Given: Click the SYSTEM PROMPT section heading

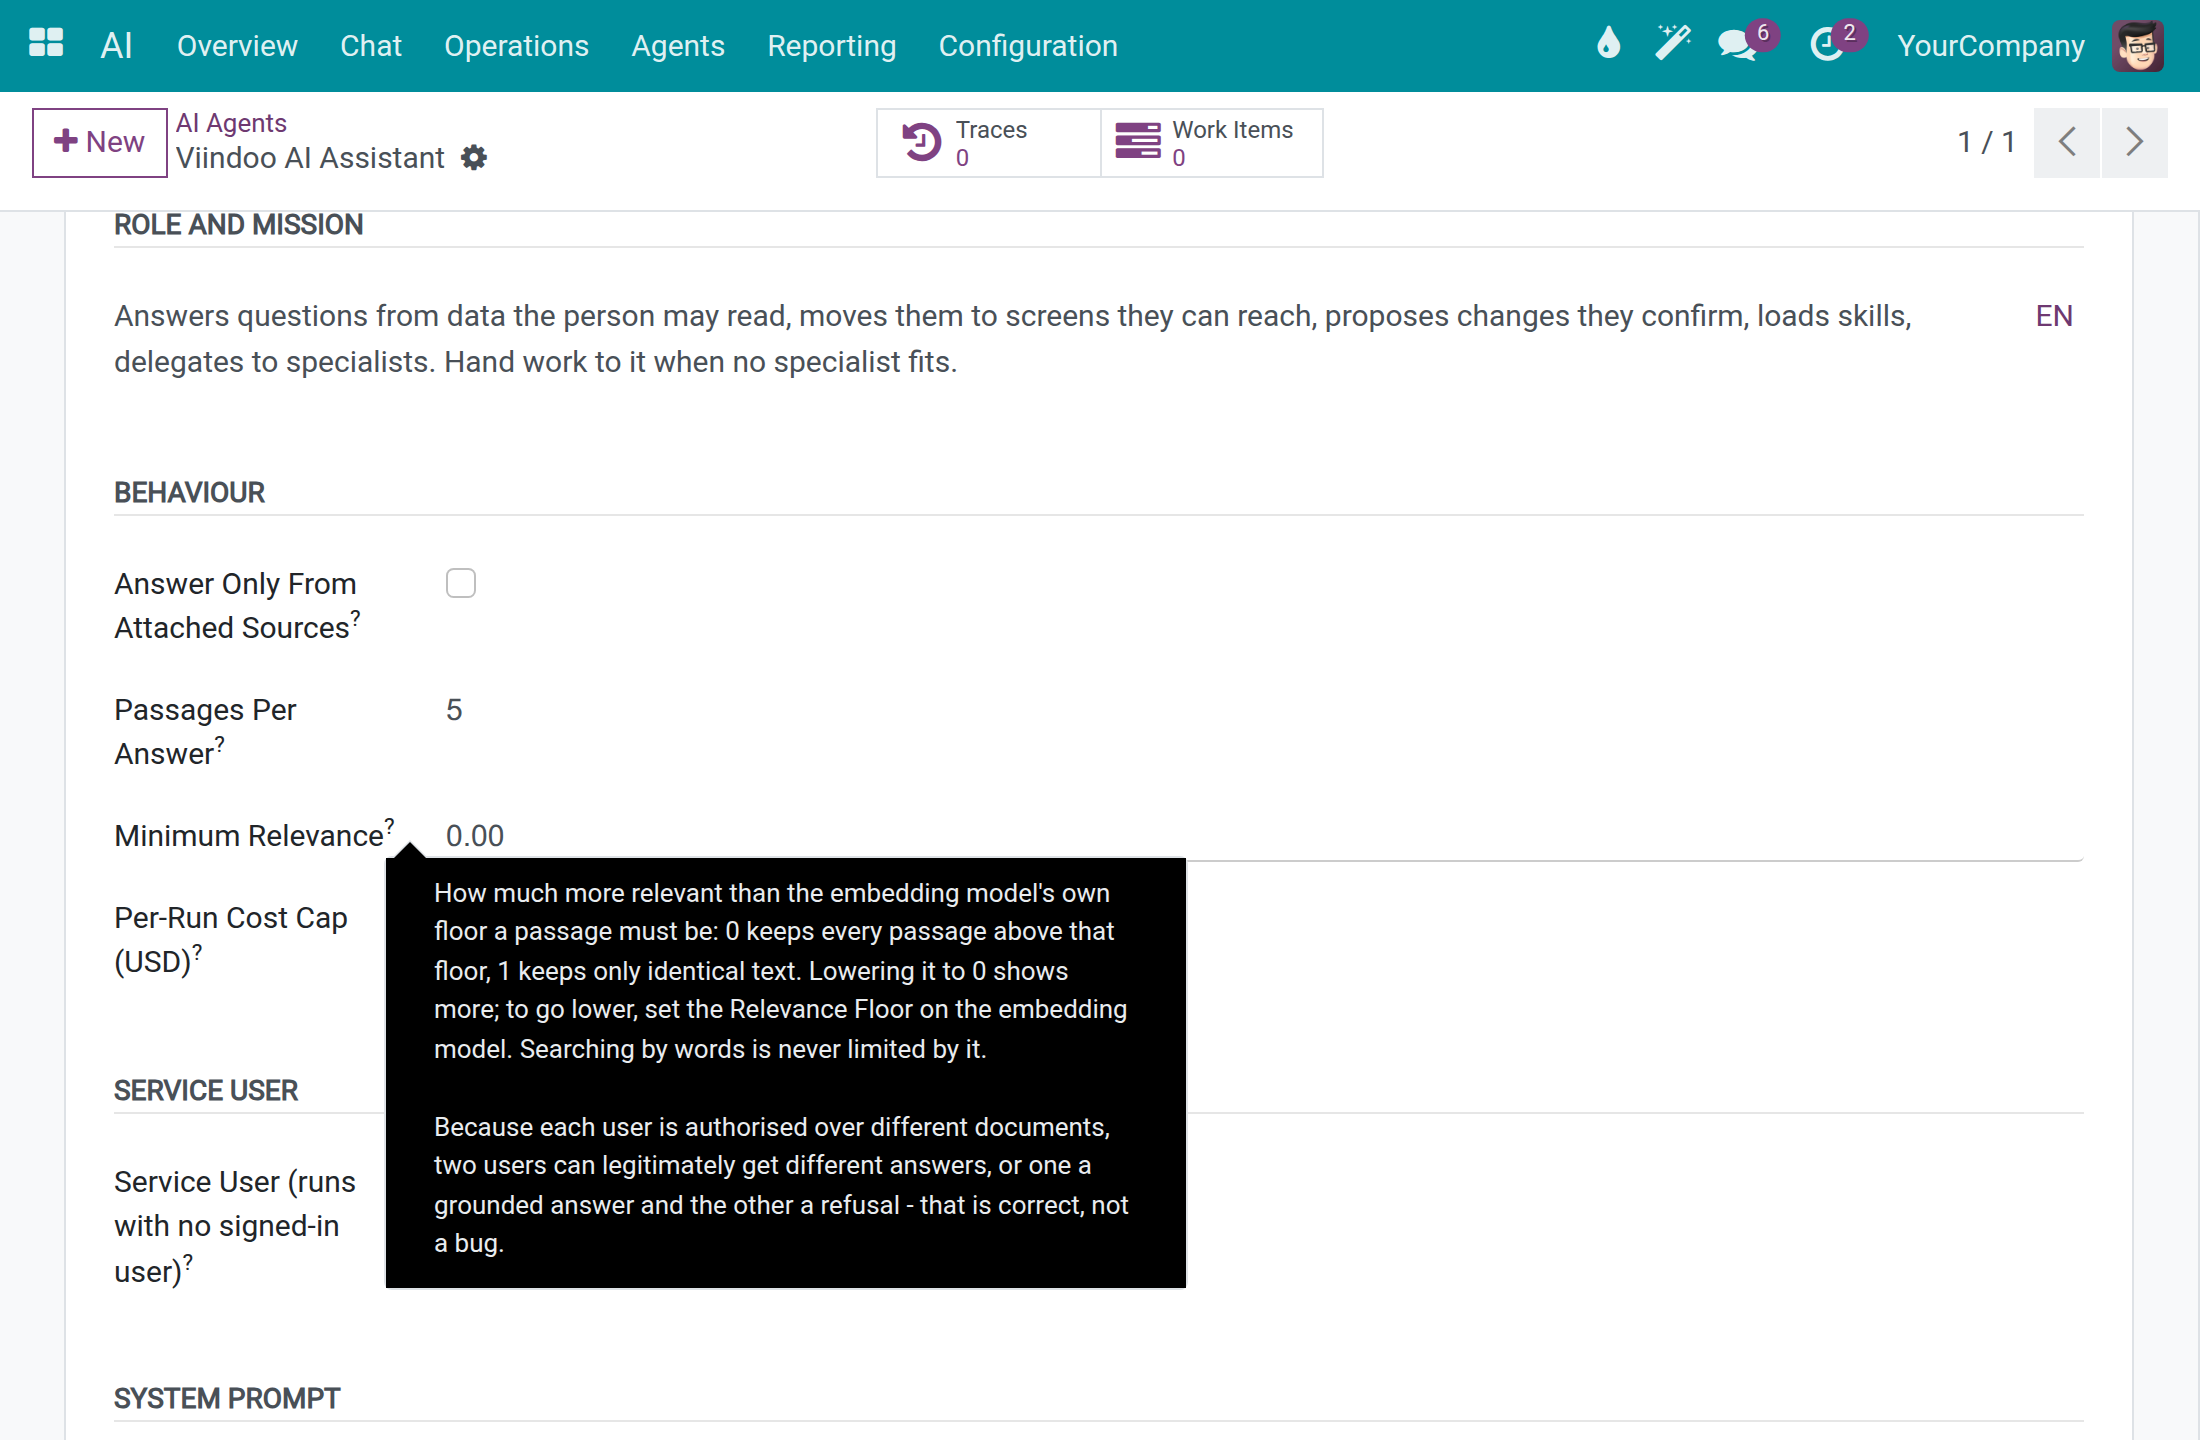Looking at the screenshot, I should coord(227,1399).
